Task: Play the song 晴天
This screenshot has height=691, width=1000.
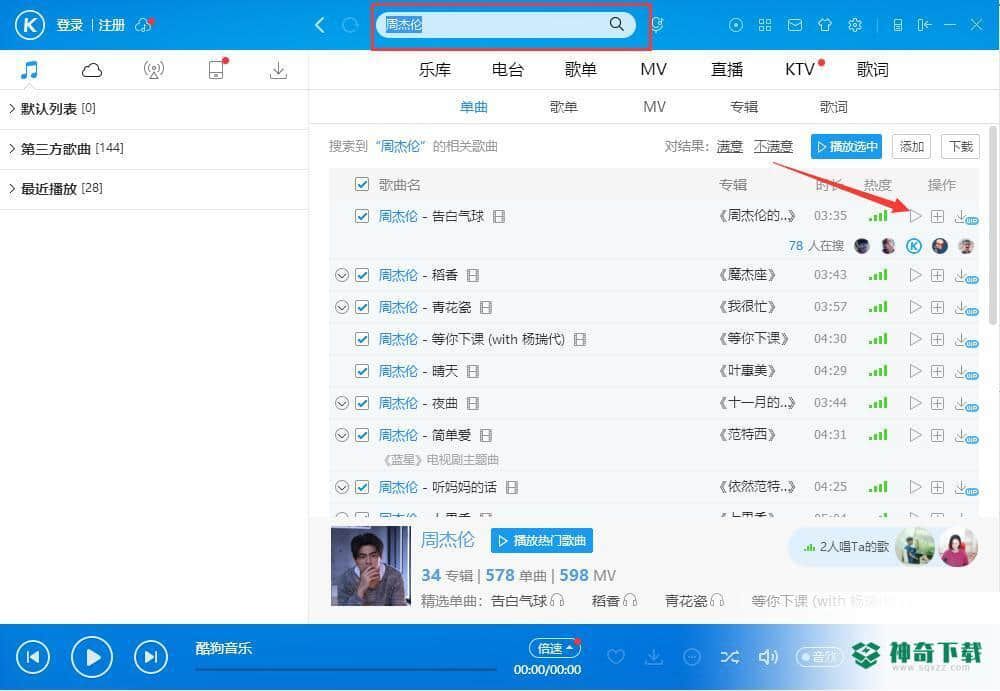Action: (x=915, y=371)
